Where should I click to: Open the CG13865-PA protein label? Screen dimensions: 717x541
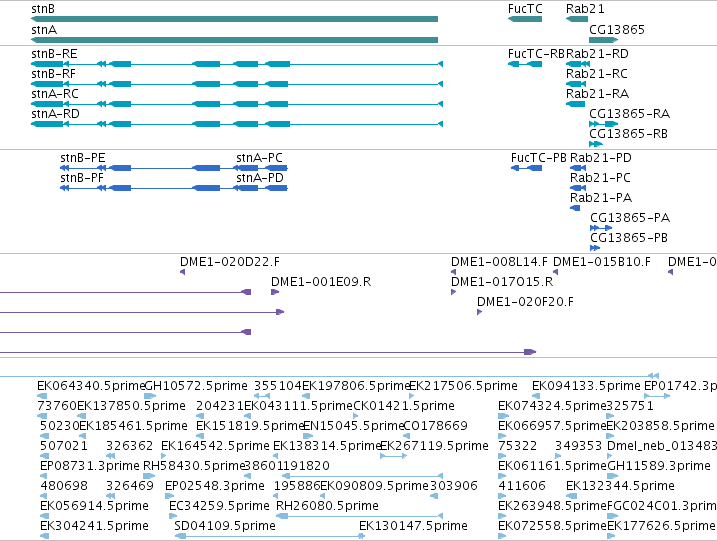point(630,218)
